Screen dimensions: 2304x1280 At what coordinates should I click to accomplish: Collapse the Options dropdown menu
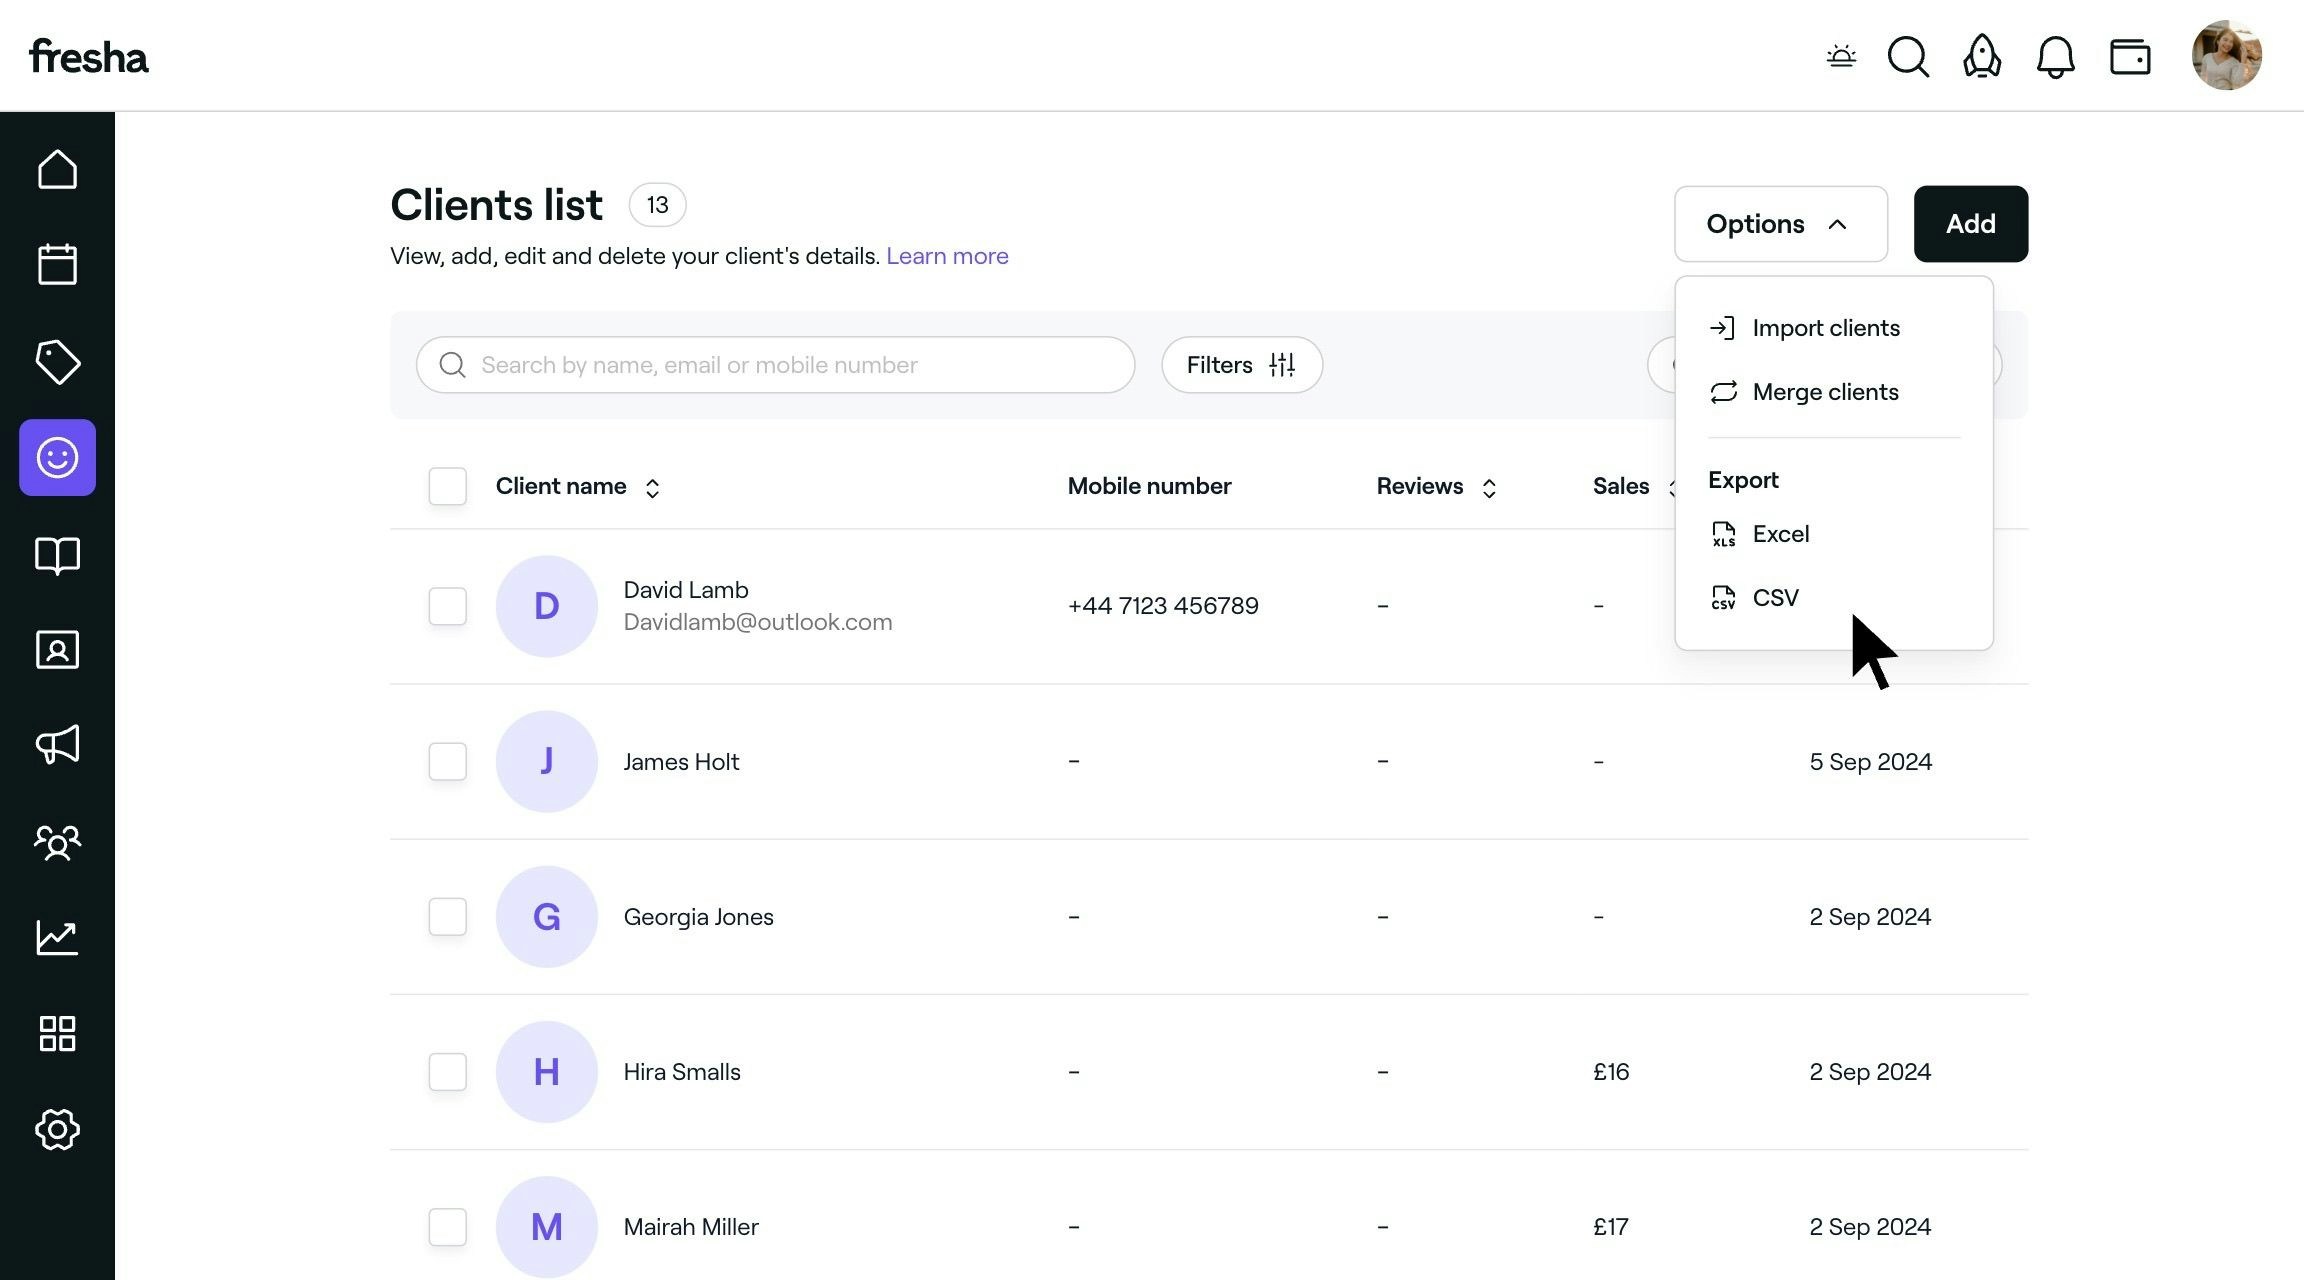(x=1780, y=223)
